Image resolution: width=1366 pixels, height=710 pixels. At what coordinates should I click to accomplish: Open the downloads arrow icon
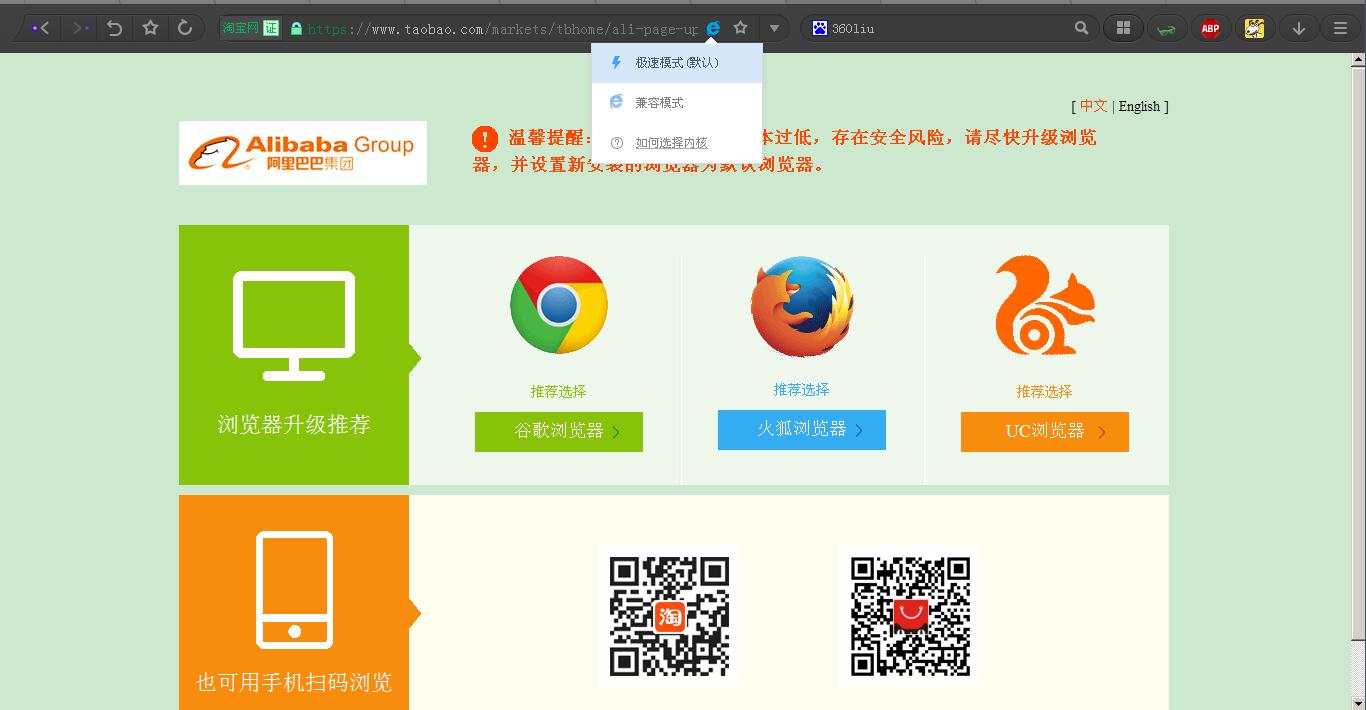point(1299,28)
